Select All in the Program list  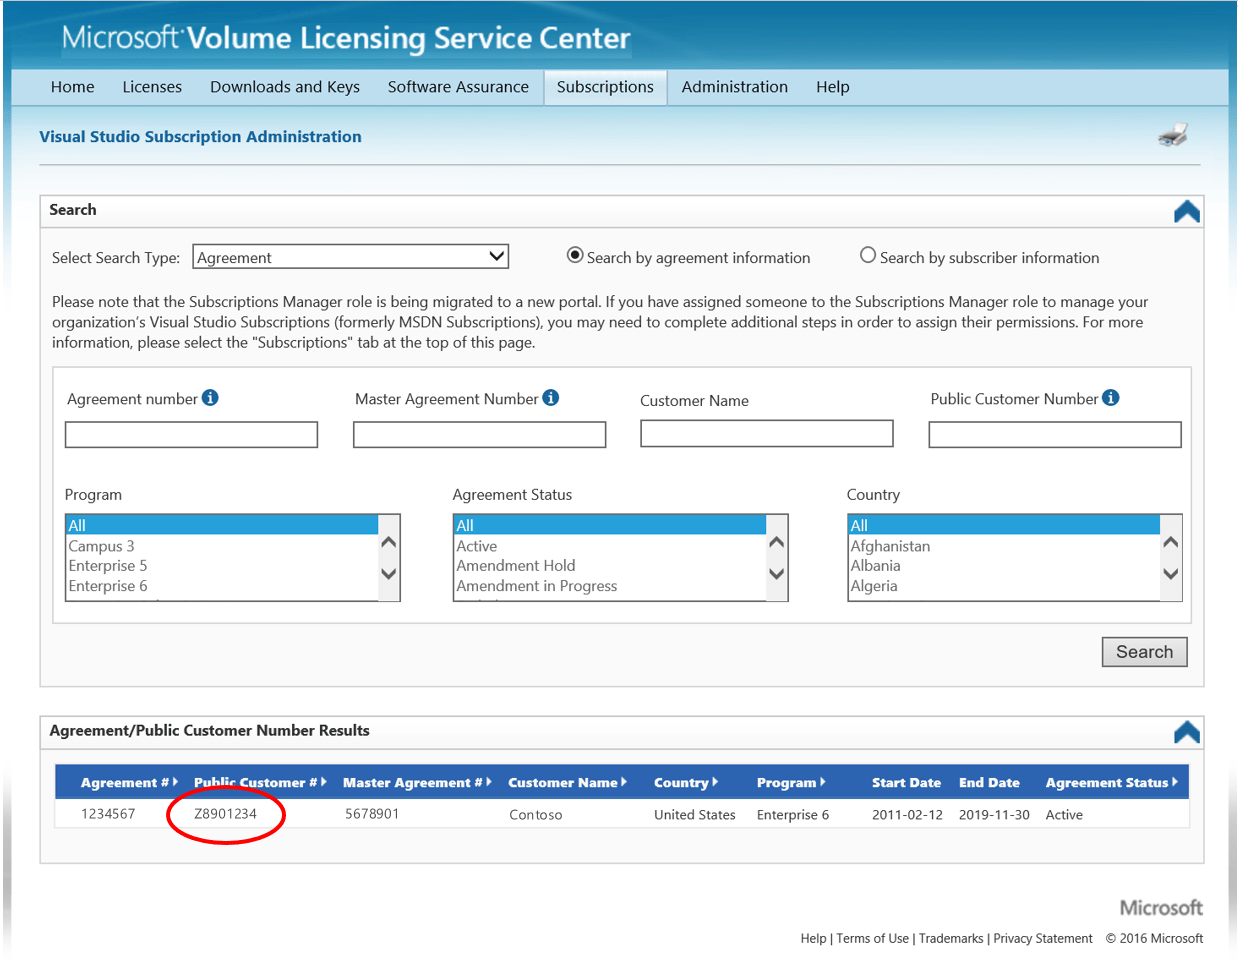222,526
